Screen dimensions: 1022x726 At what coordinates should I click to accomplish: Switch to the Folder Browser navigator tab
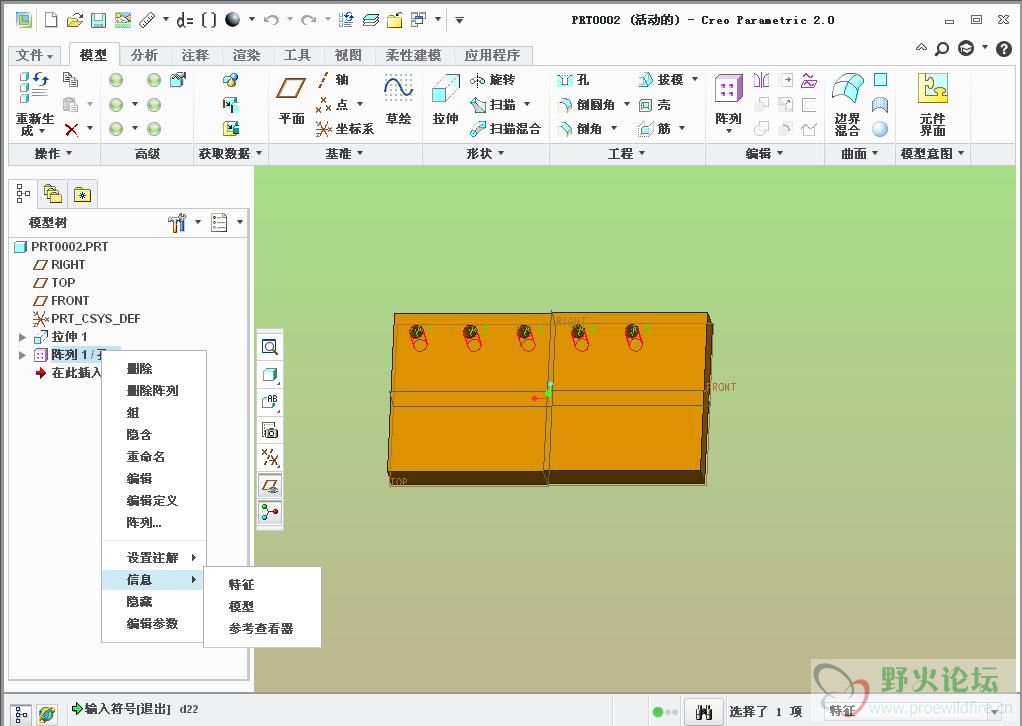pos(52,194)
